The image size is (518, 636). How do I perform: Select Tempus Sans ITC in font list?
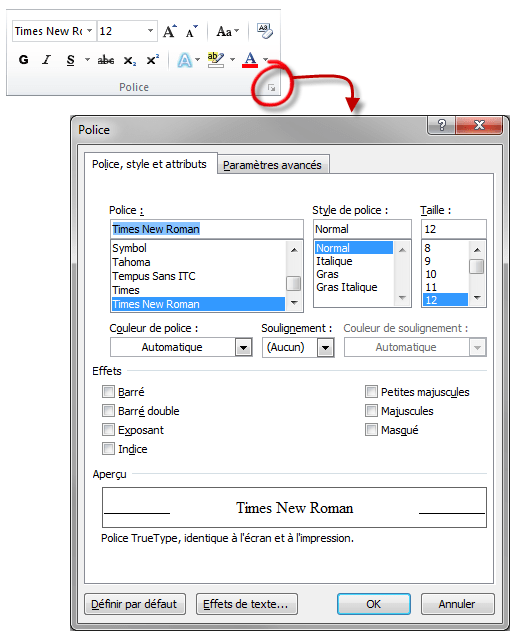coord(198,276)
